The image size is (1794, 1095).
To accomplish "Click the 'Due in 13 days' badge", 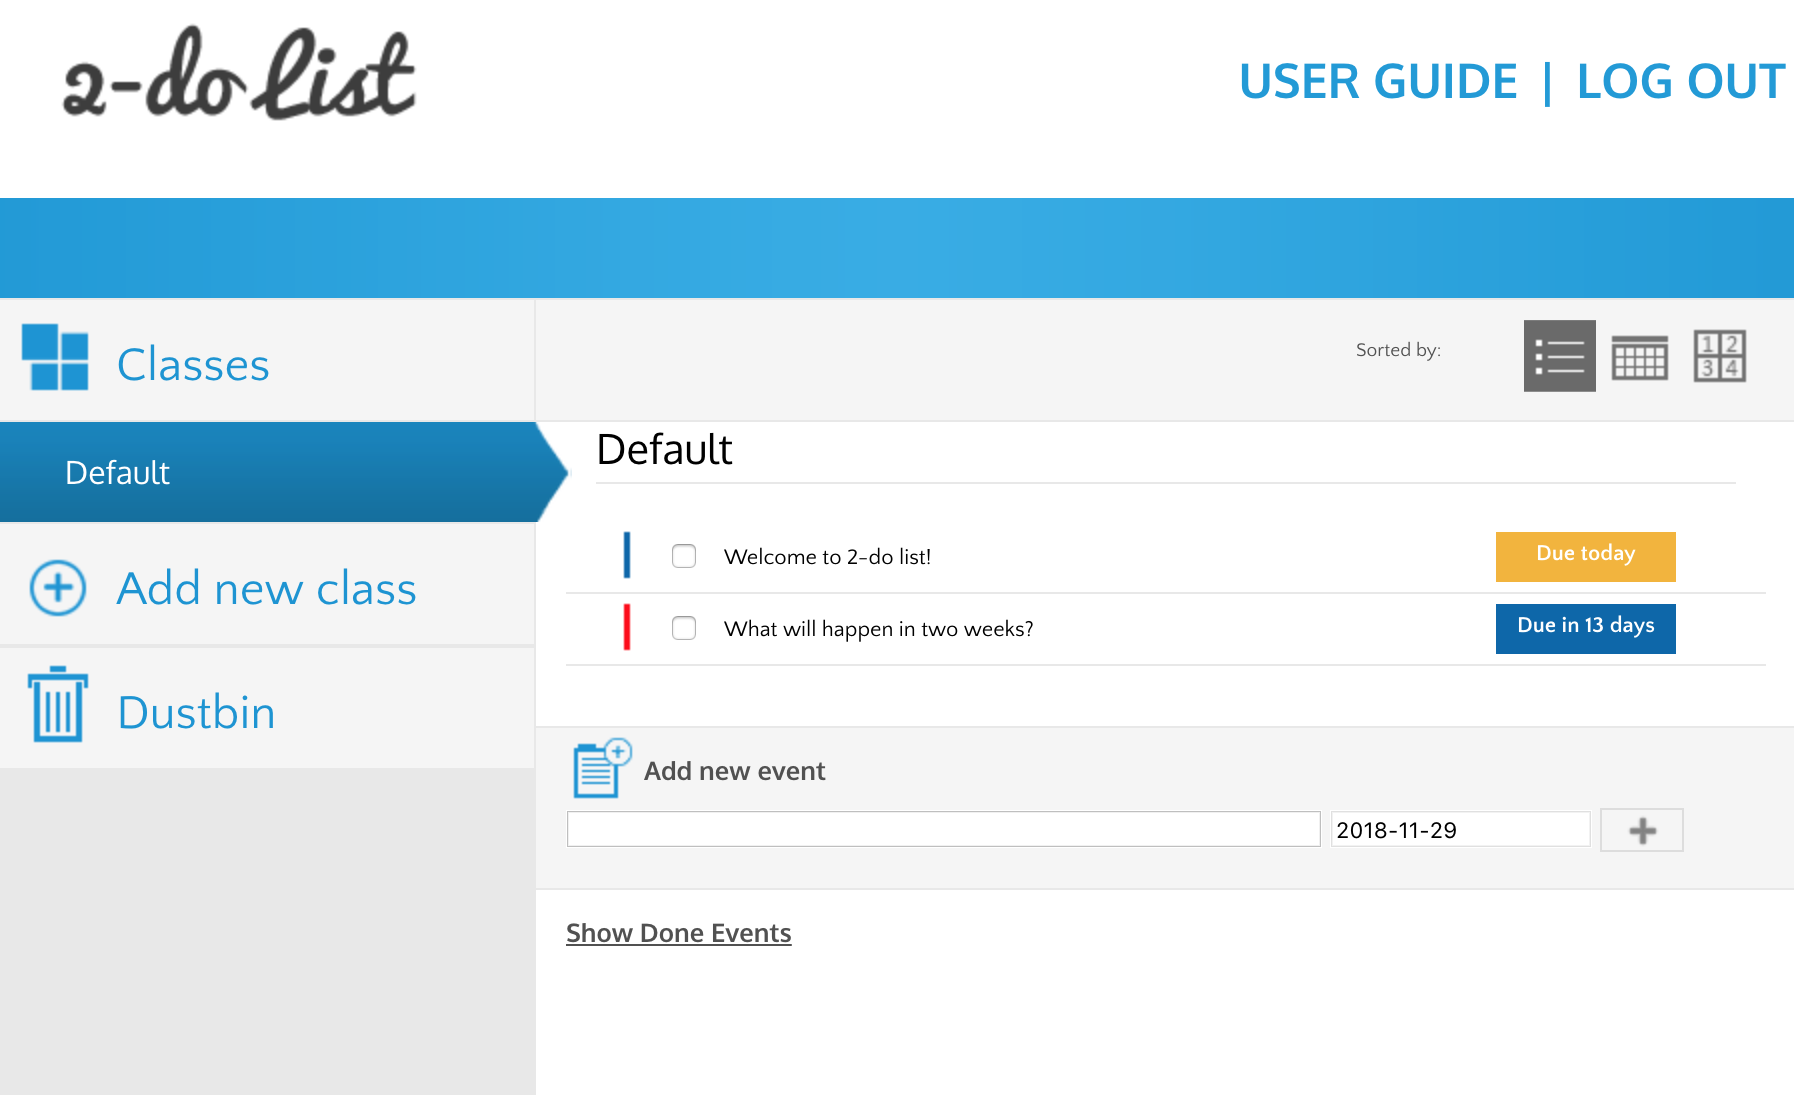I will (1585, 628).
